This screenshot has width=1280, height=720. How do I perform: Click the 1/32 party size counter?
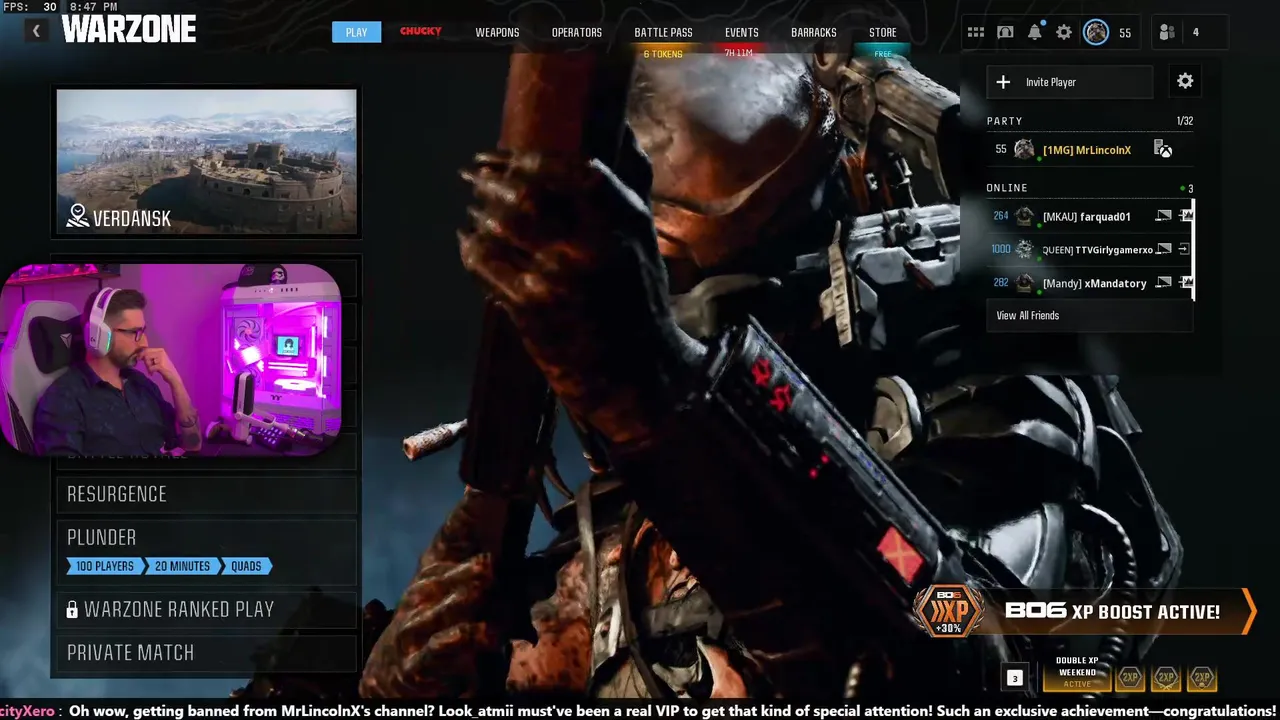coord(1185,121)
